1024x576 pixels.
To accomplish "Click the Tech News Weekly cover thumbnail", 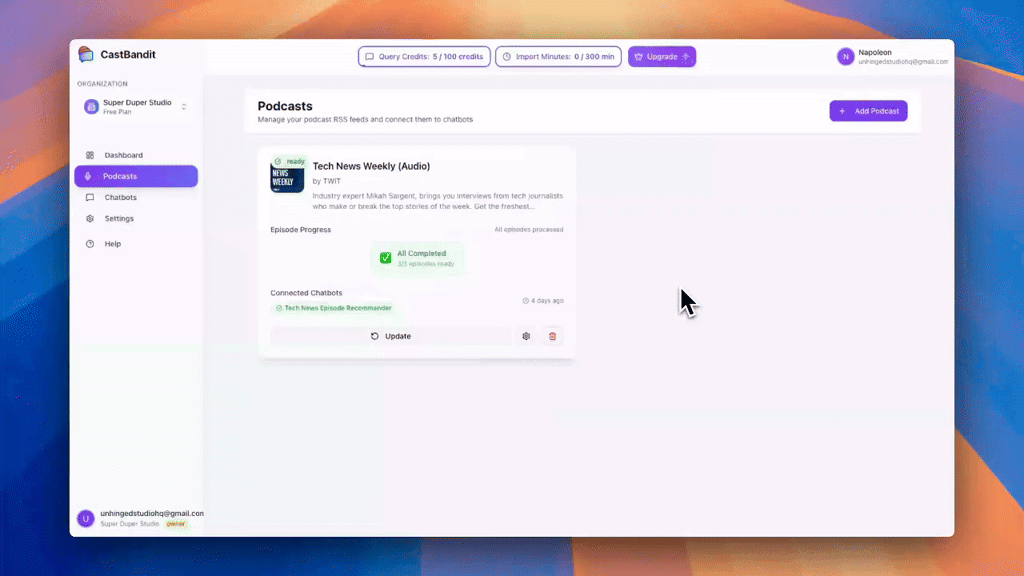I will pos(287,177).
